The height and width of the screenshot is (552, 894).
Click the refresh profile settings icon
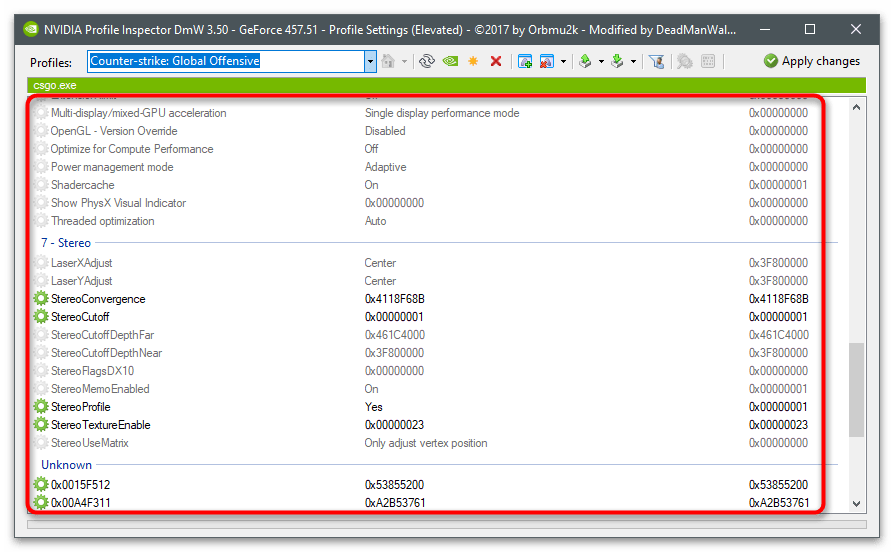pos(426,61)
